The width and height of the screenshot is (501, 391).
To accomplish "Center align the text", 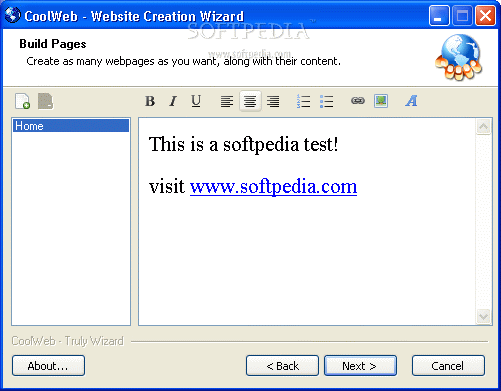I will 250,101.
